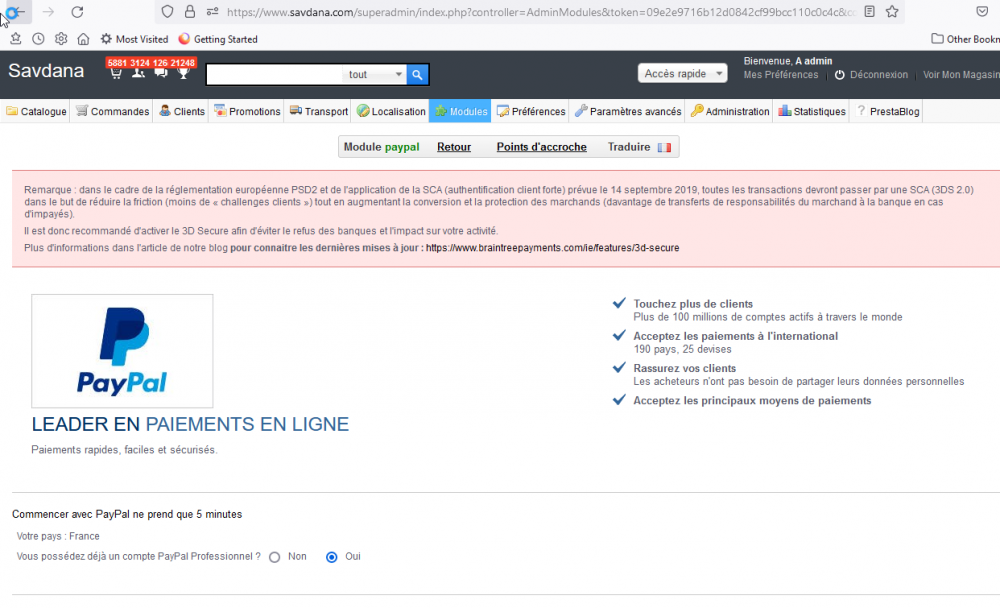Open the Localisation menu tab

tap(391, 111)
